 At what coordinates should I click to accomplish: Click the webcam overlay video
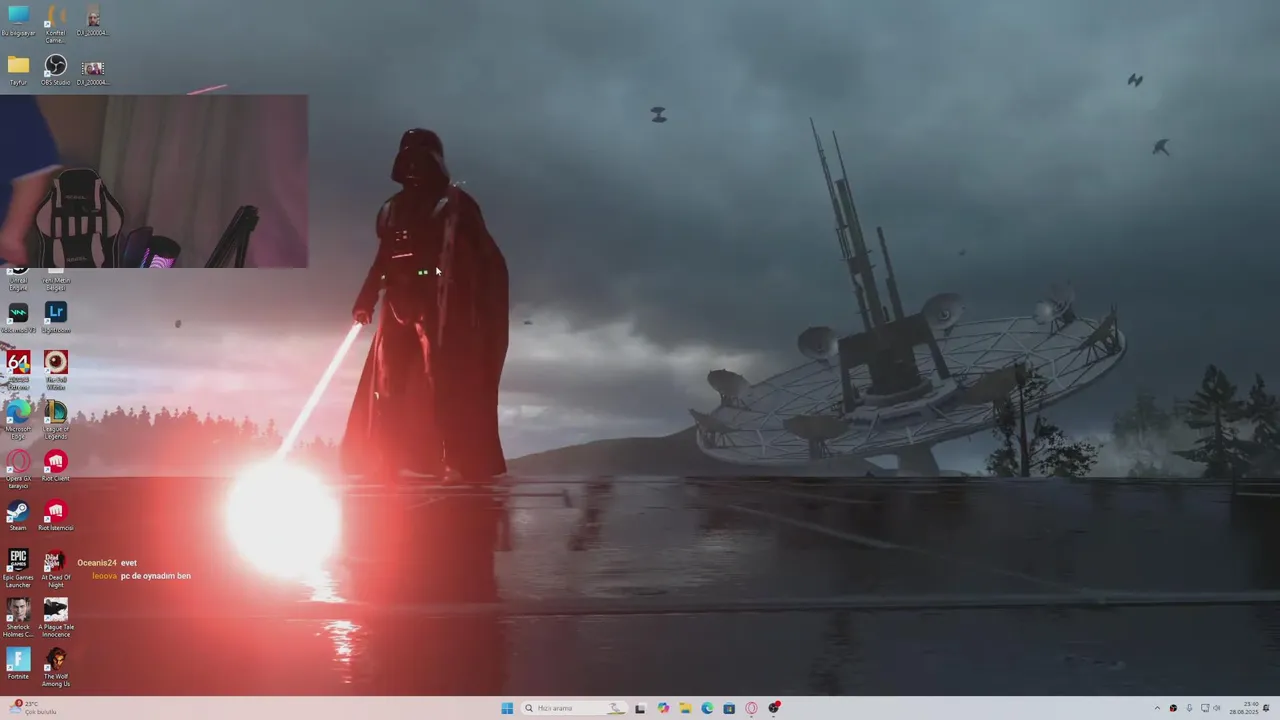(154, 181)
